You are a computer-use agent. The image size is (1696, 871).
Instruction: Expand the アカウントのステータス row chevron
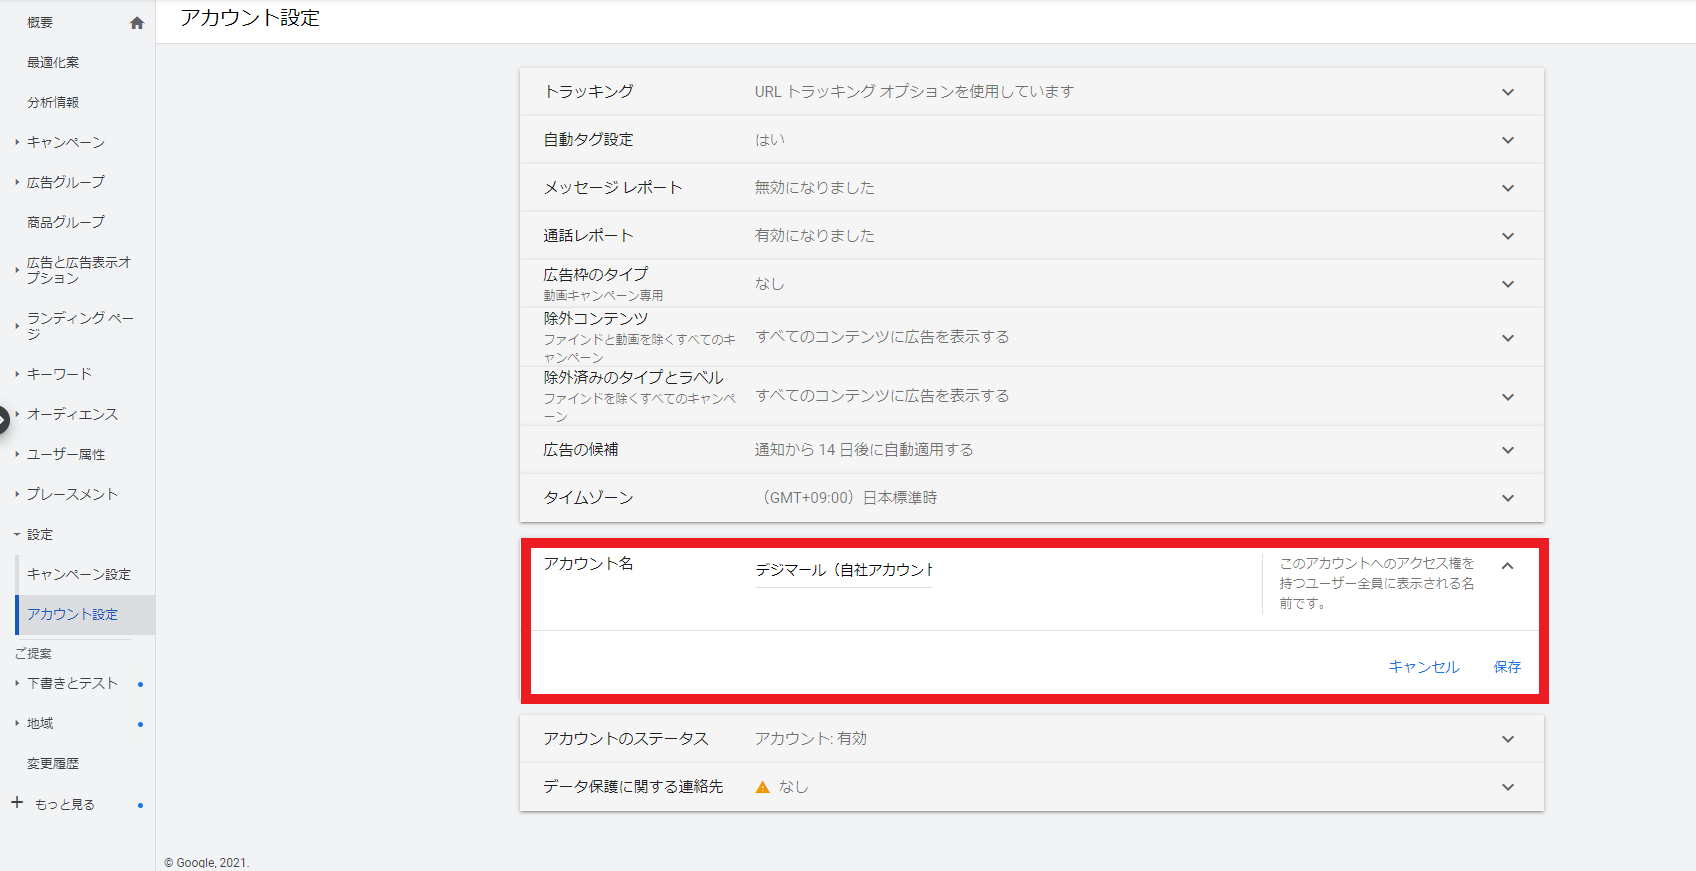point(1508,739)
